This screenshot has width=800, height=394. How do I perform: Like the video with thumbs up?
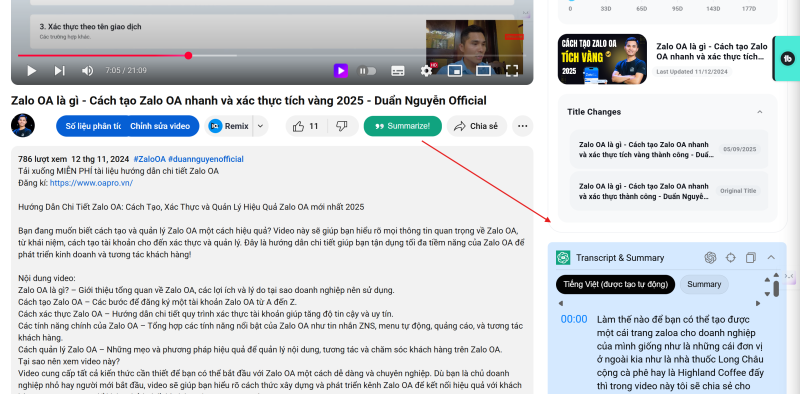pyautogui.click(x=305, y=126)
